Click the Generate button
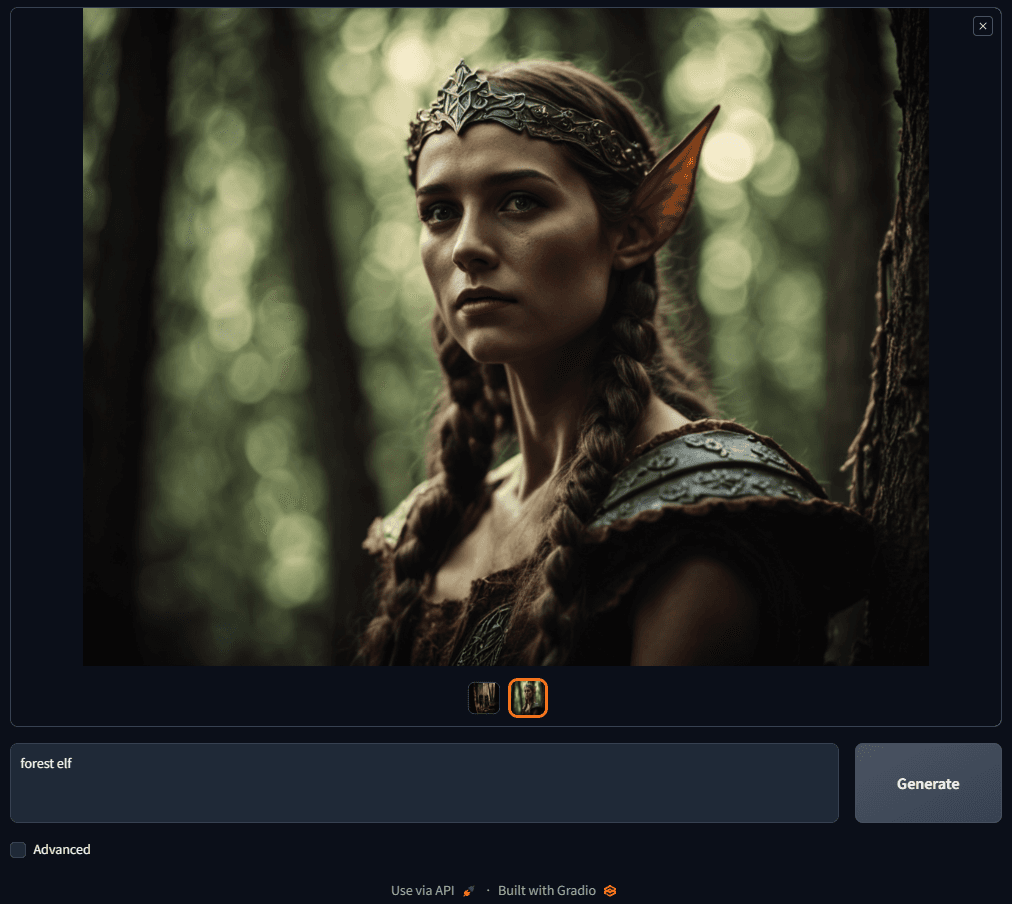The image size is (1012, 904). pyautogui.click(x=927, y=783)
